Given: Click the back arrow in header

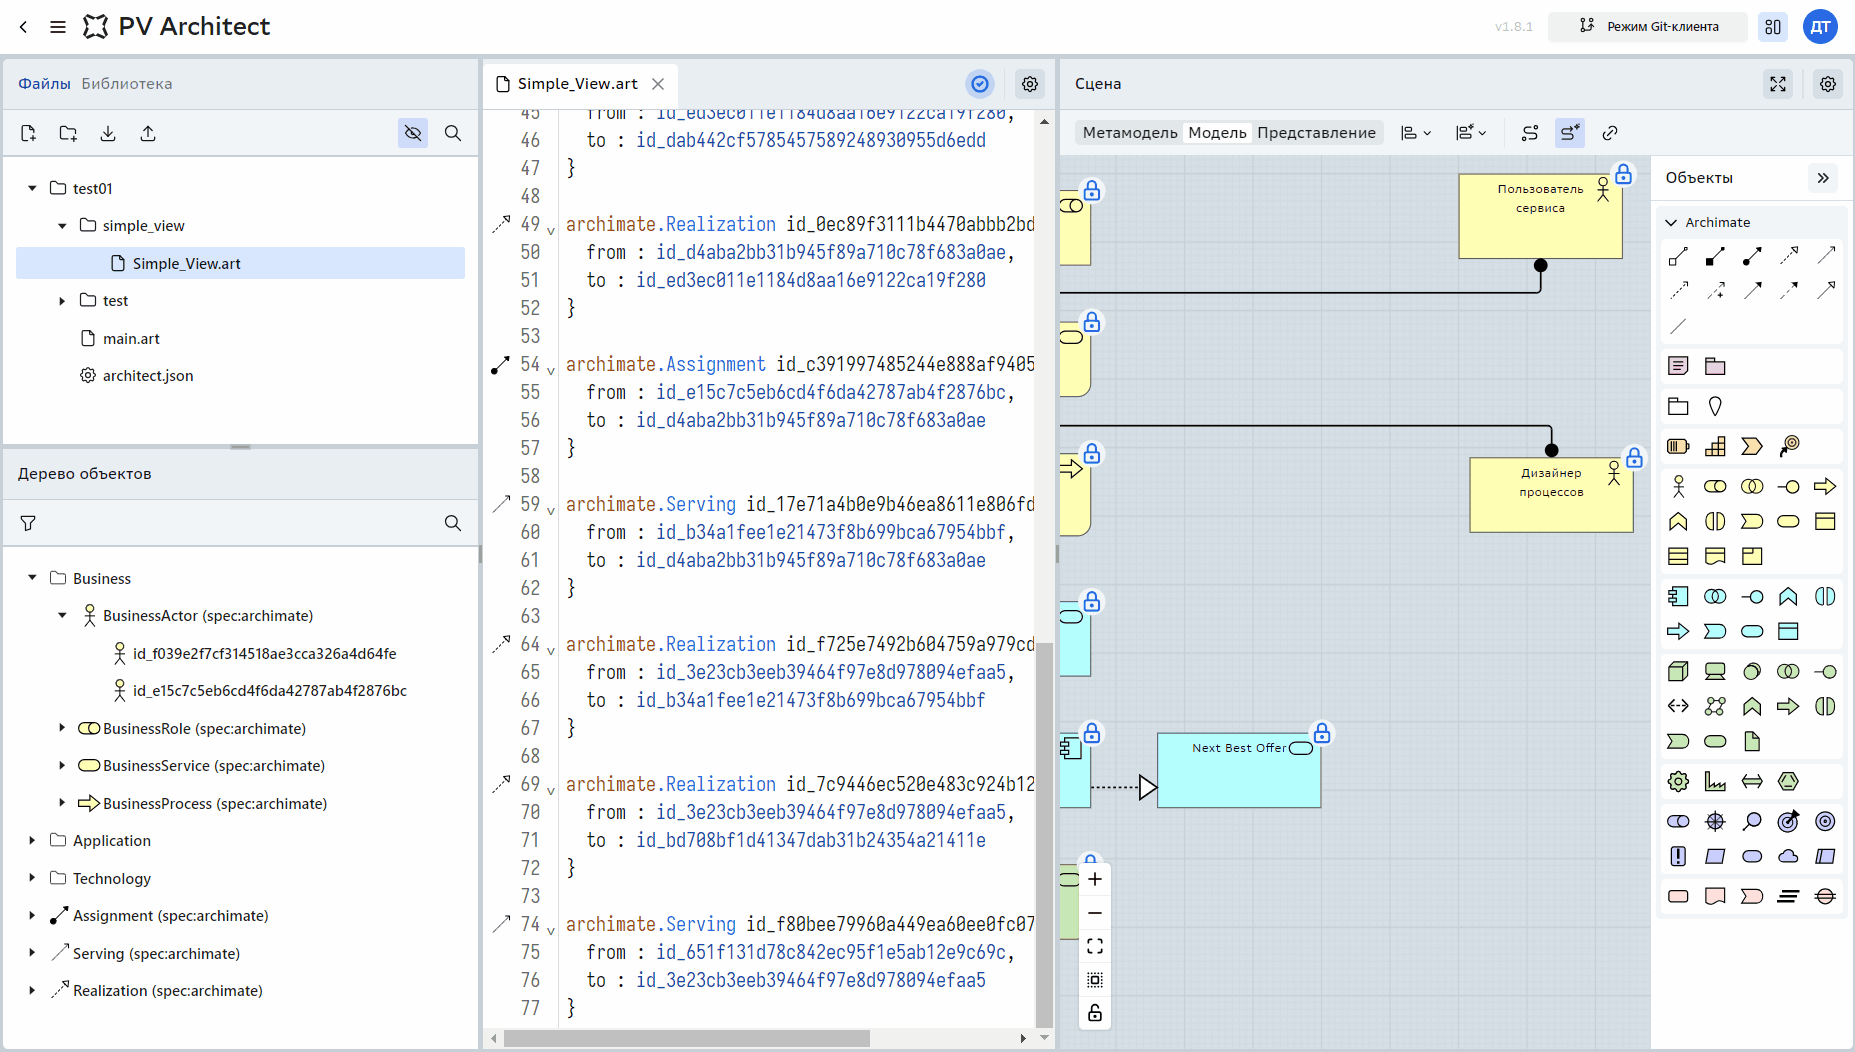Looking at the screenshot, I should [x=24, y=27].
